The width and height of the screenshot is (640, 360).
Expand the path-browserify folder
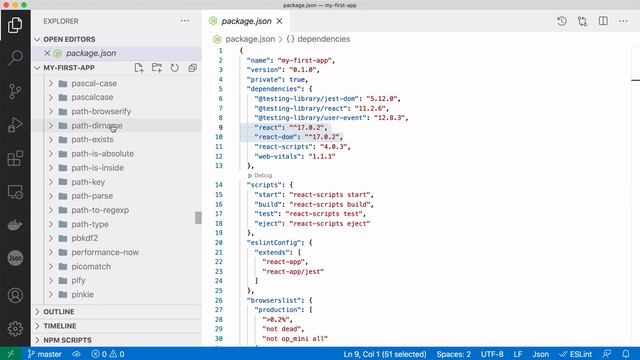[51, 111]
